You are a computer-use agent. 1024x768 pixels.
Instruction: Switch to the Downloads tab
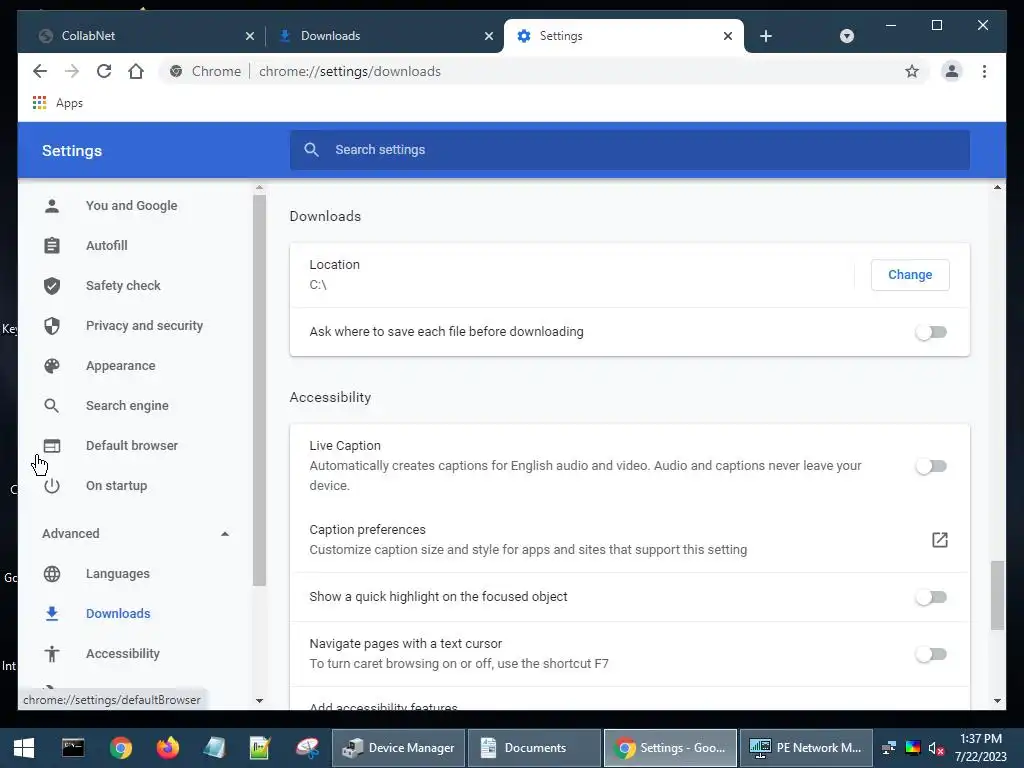pos(385,36)
